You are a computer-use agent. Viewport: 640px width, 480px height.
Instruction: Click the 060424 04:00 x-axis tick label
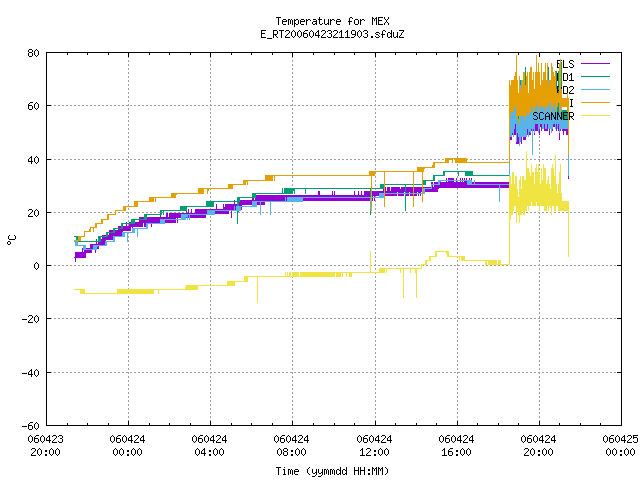[209, 446]
